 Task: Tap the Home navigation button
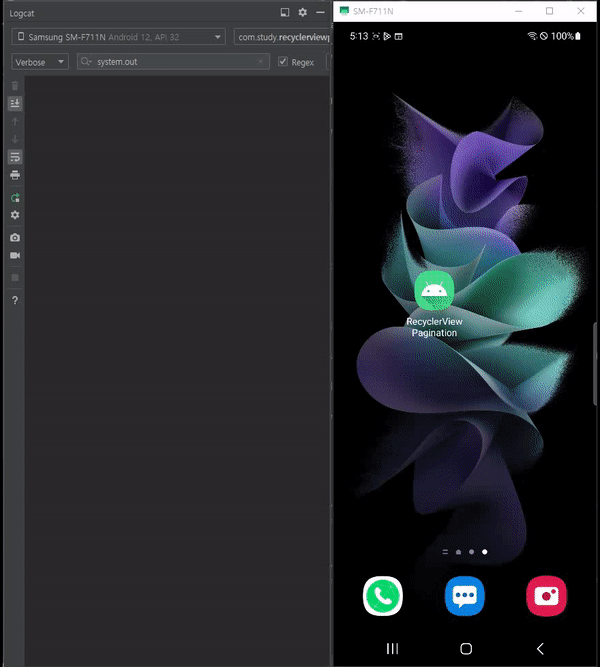466,649
